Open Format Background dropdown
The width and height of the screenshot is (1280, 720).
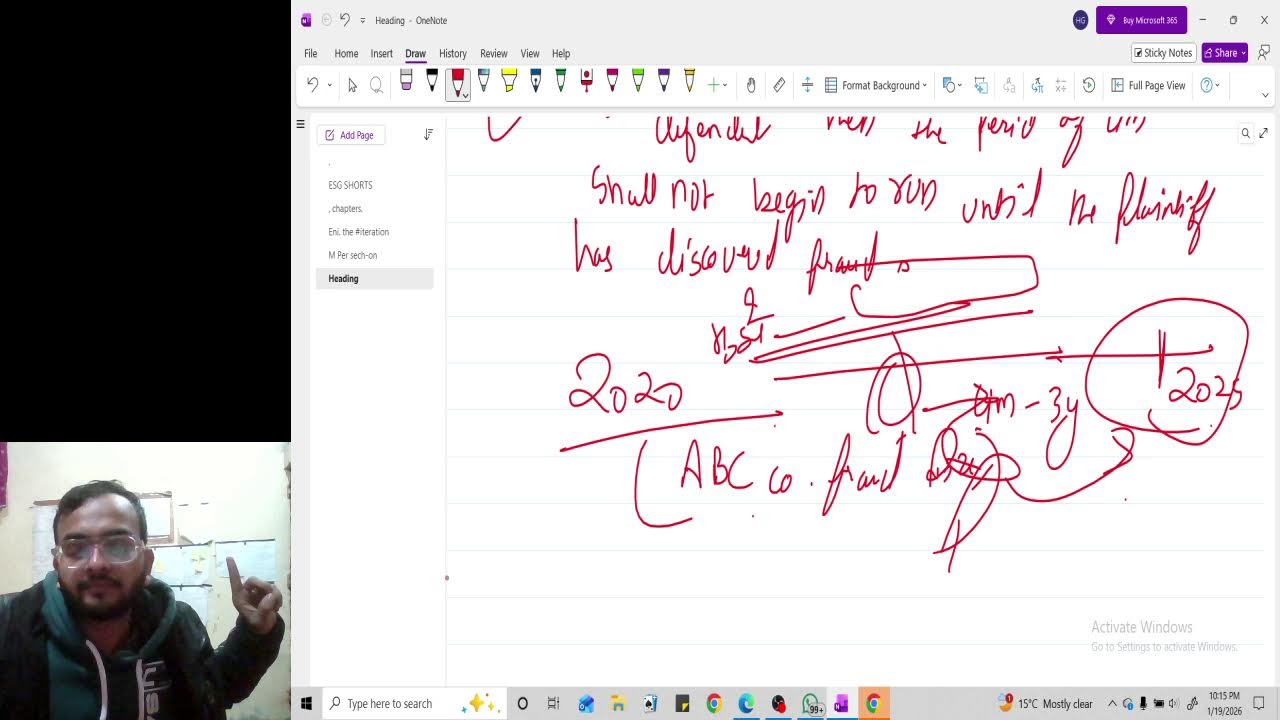click(876, 85)
